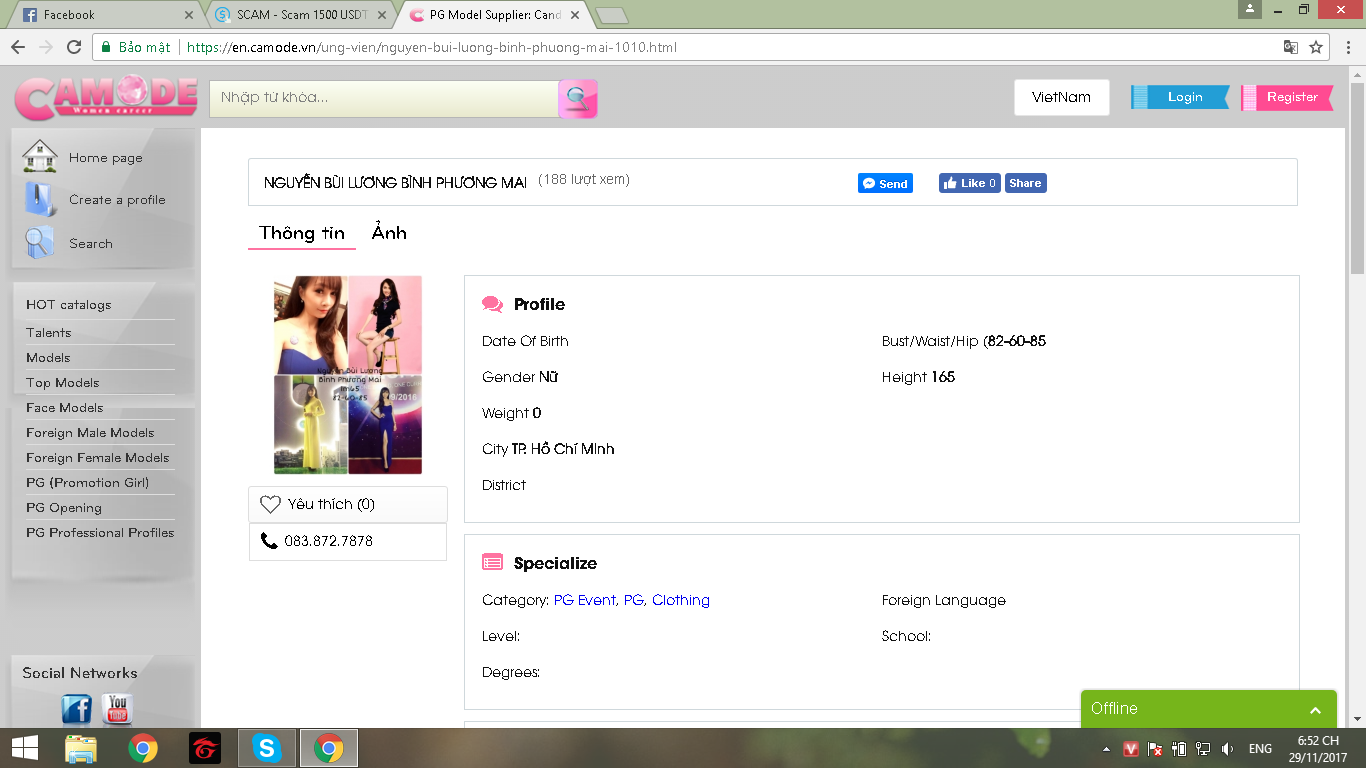Open Foreign Female Models category
The height and width of the screenshot is (768, 1366).
pyautogui.click(x=98, y=457)
